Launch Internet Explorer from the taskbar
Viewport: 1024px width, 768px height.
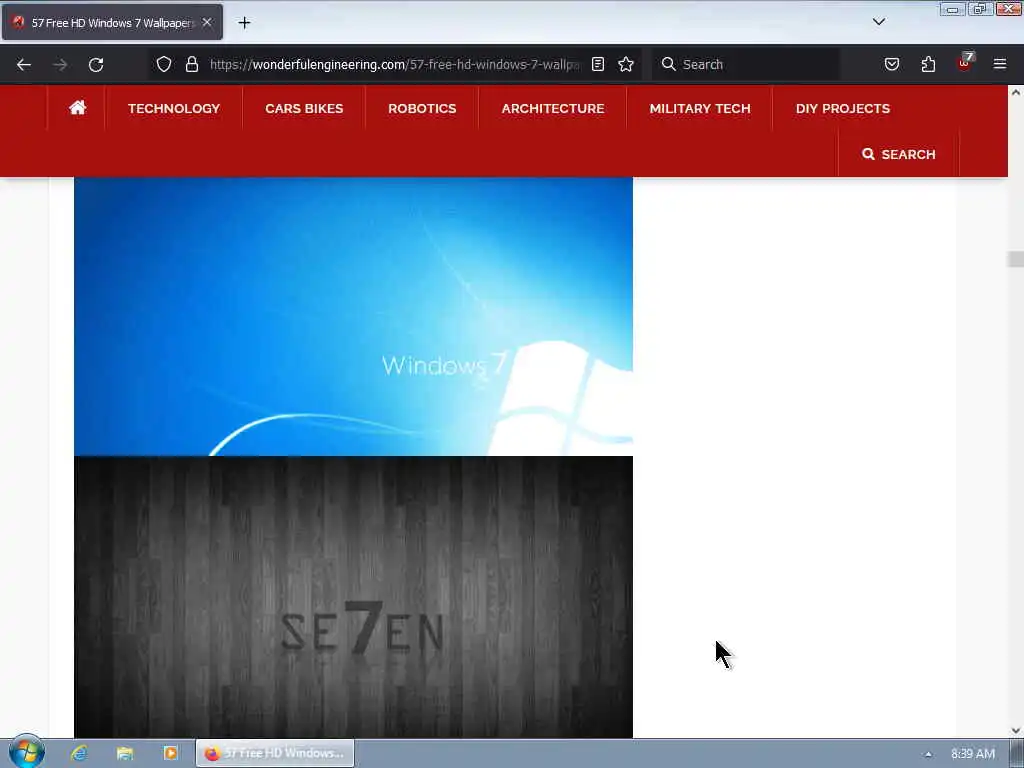click(80, 753)
